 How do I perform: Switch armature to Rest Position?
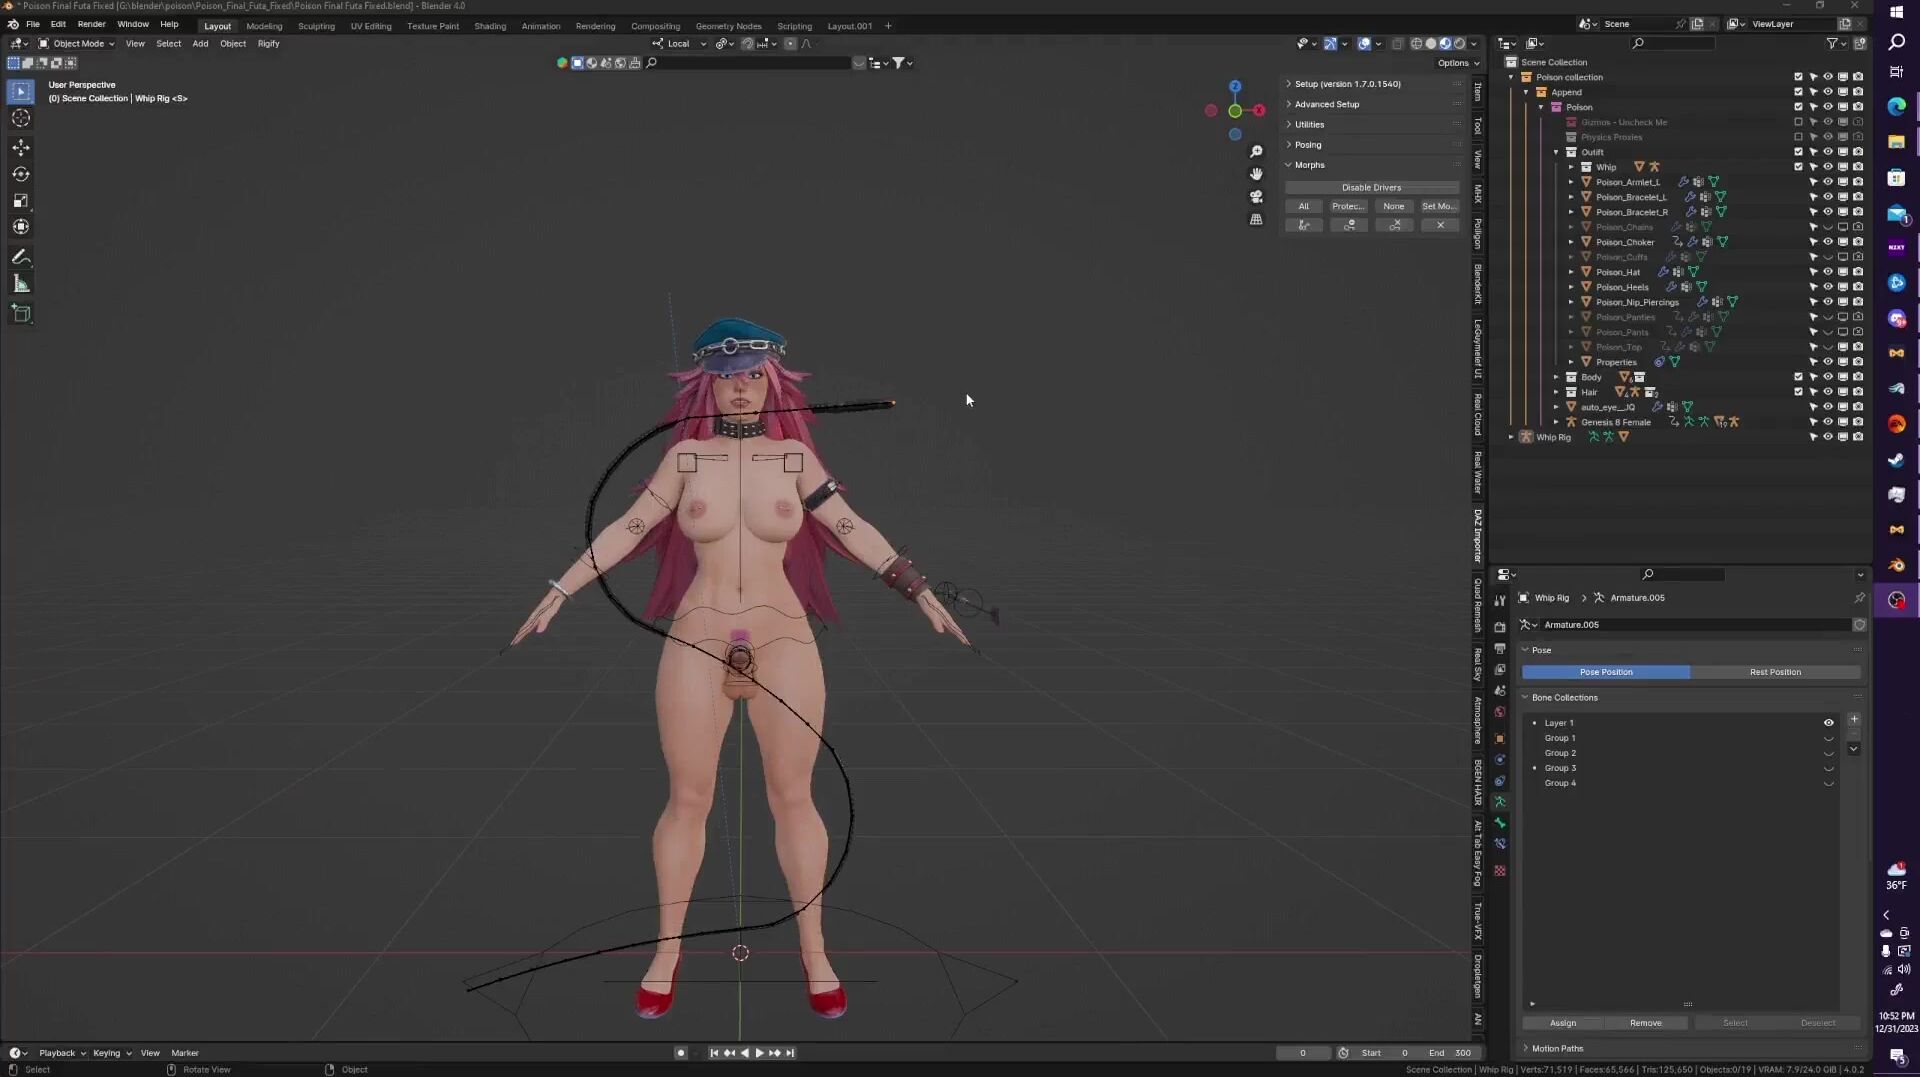1774,672
